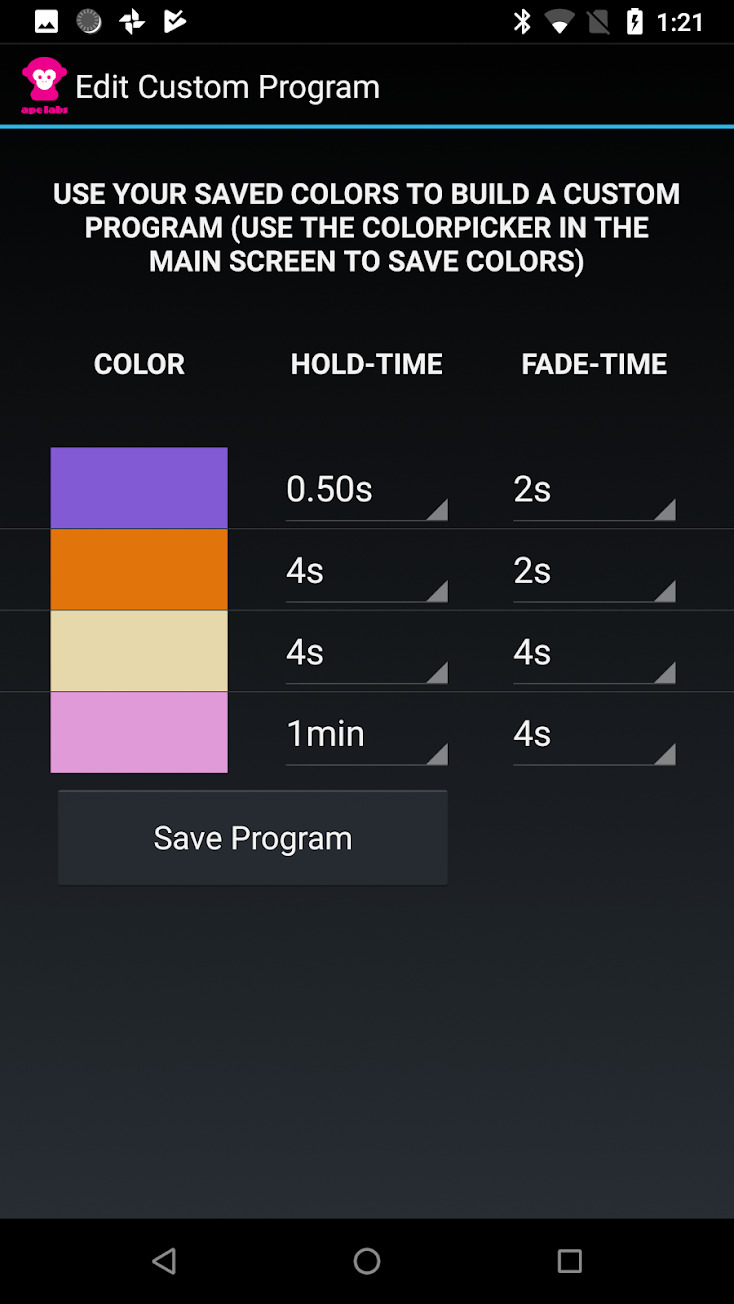Open orange row's 4s hold-time dropdown

coord(366,572)
